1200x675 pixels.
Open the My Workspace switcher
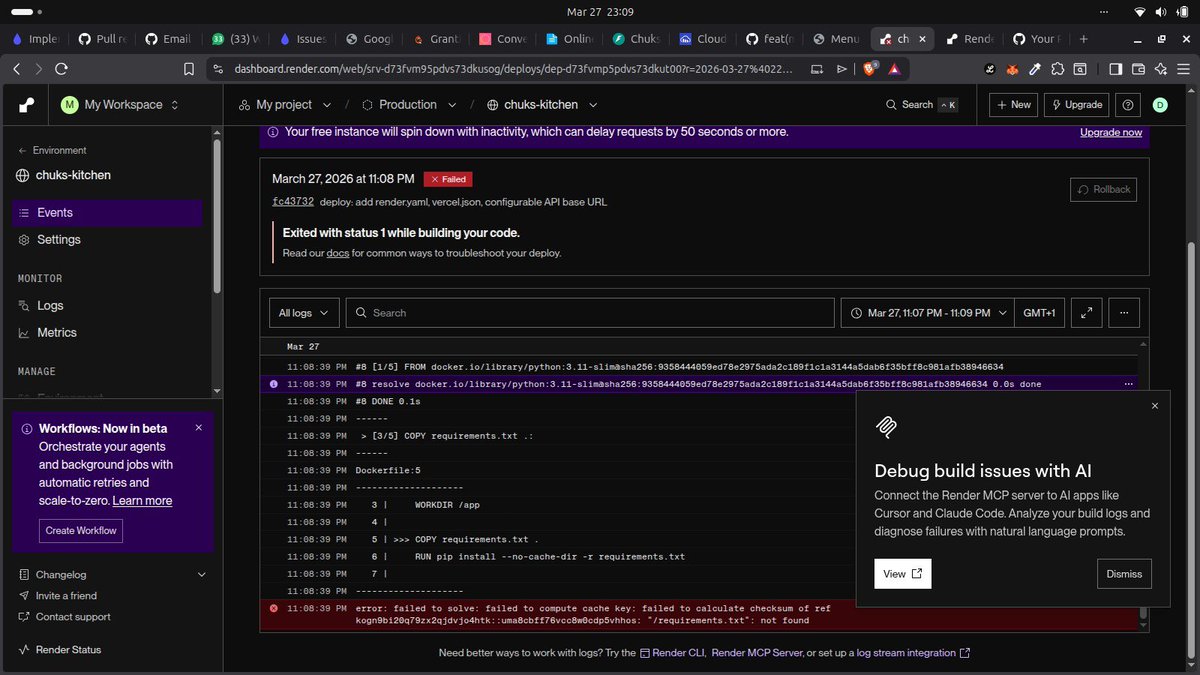(x=120, y=104)
